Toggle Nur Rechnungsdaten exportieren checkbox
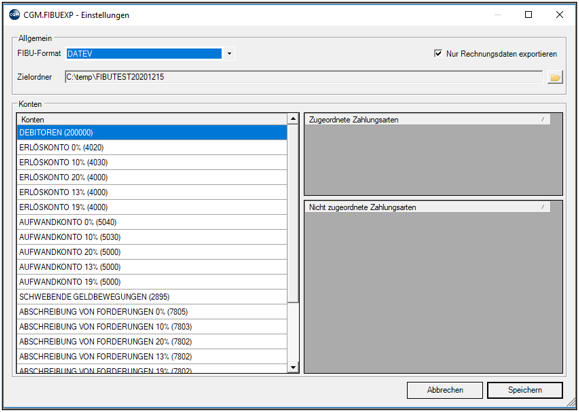579x412 pixels. (438, 54)
